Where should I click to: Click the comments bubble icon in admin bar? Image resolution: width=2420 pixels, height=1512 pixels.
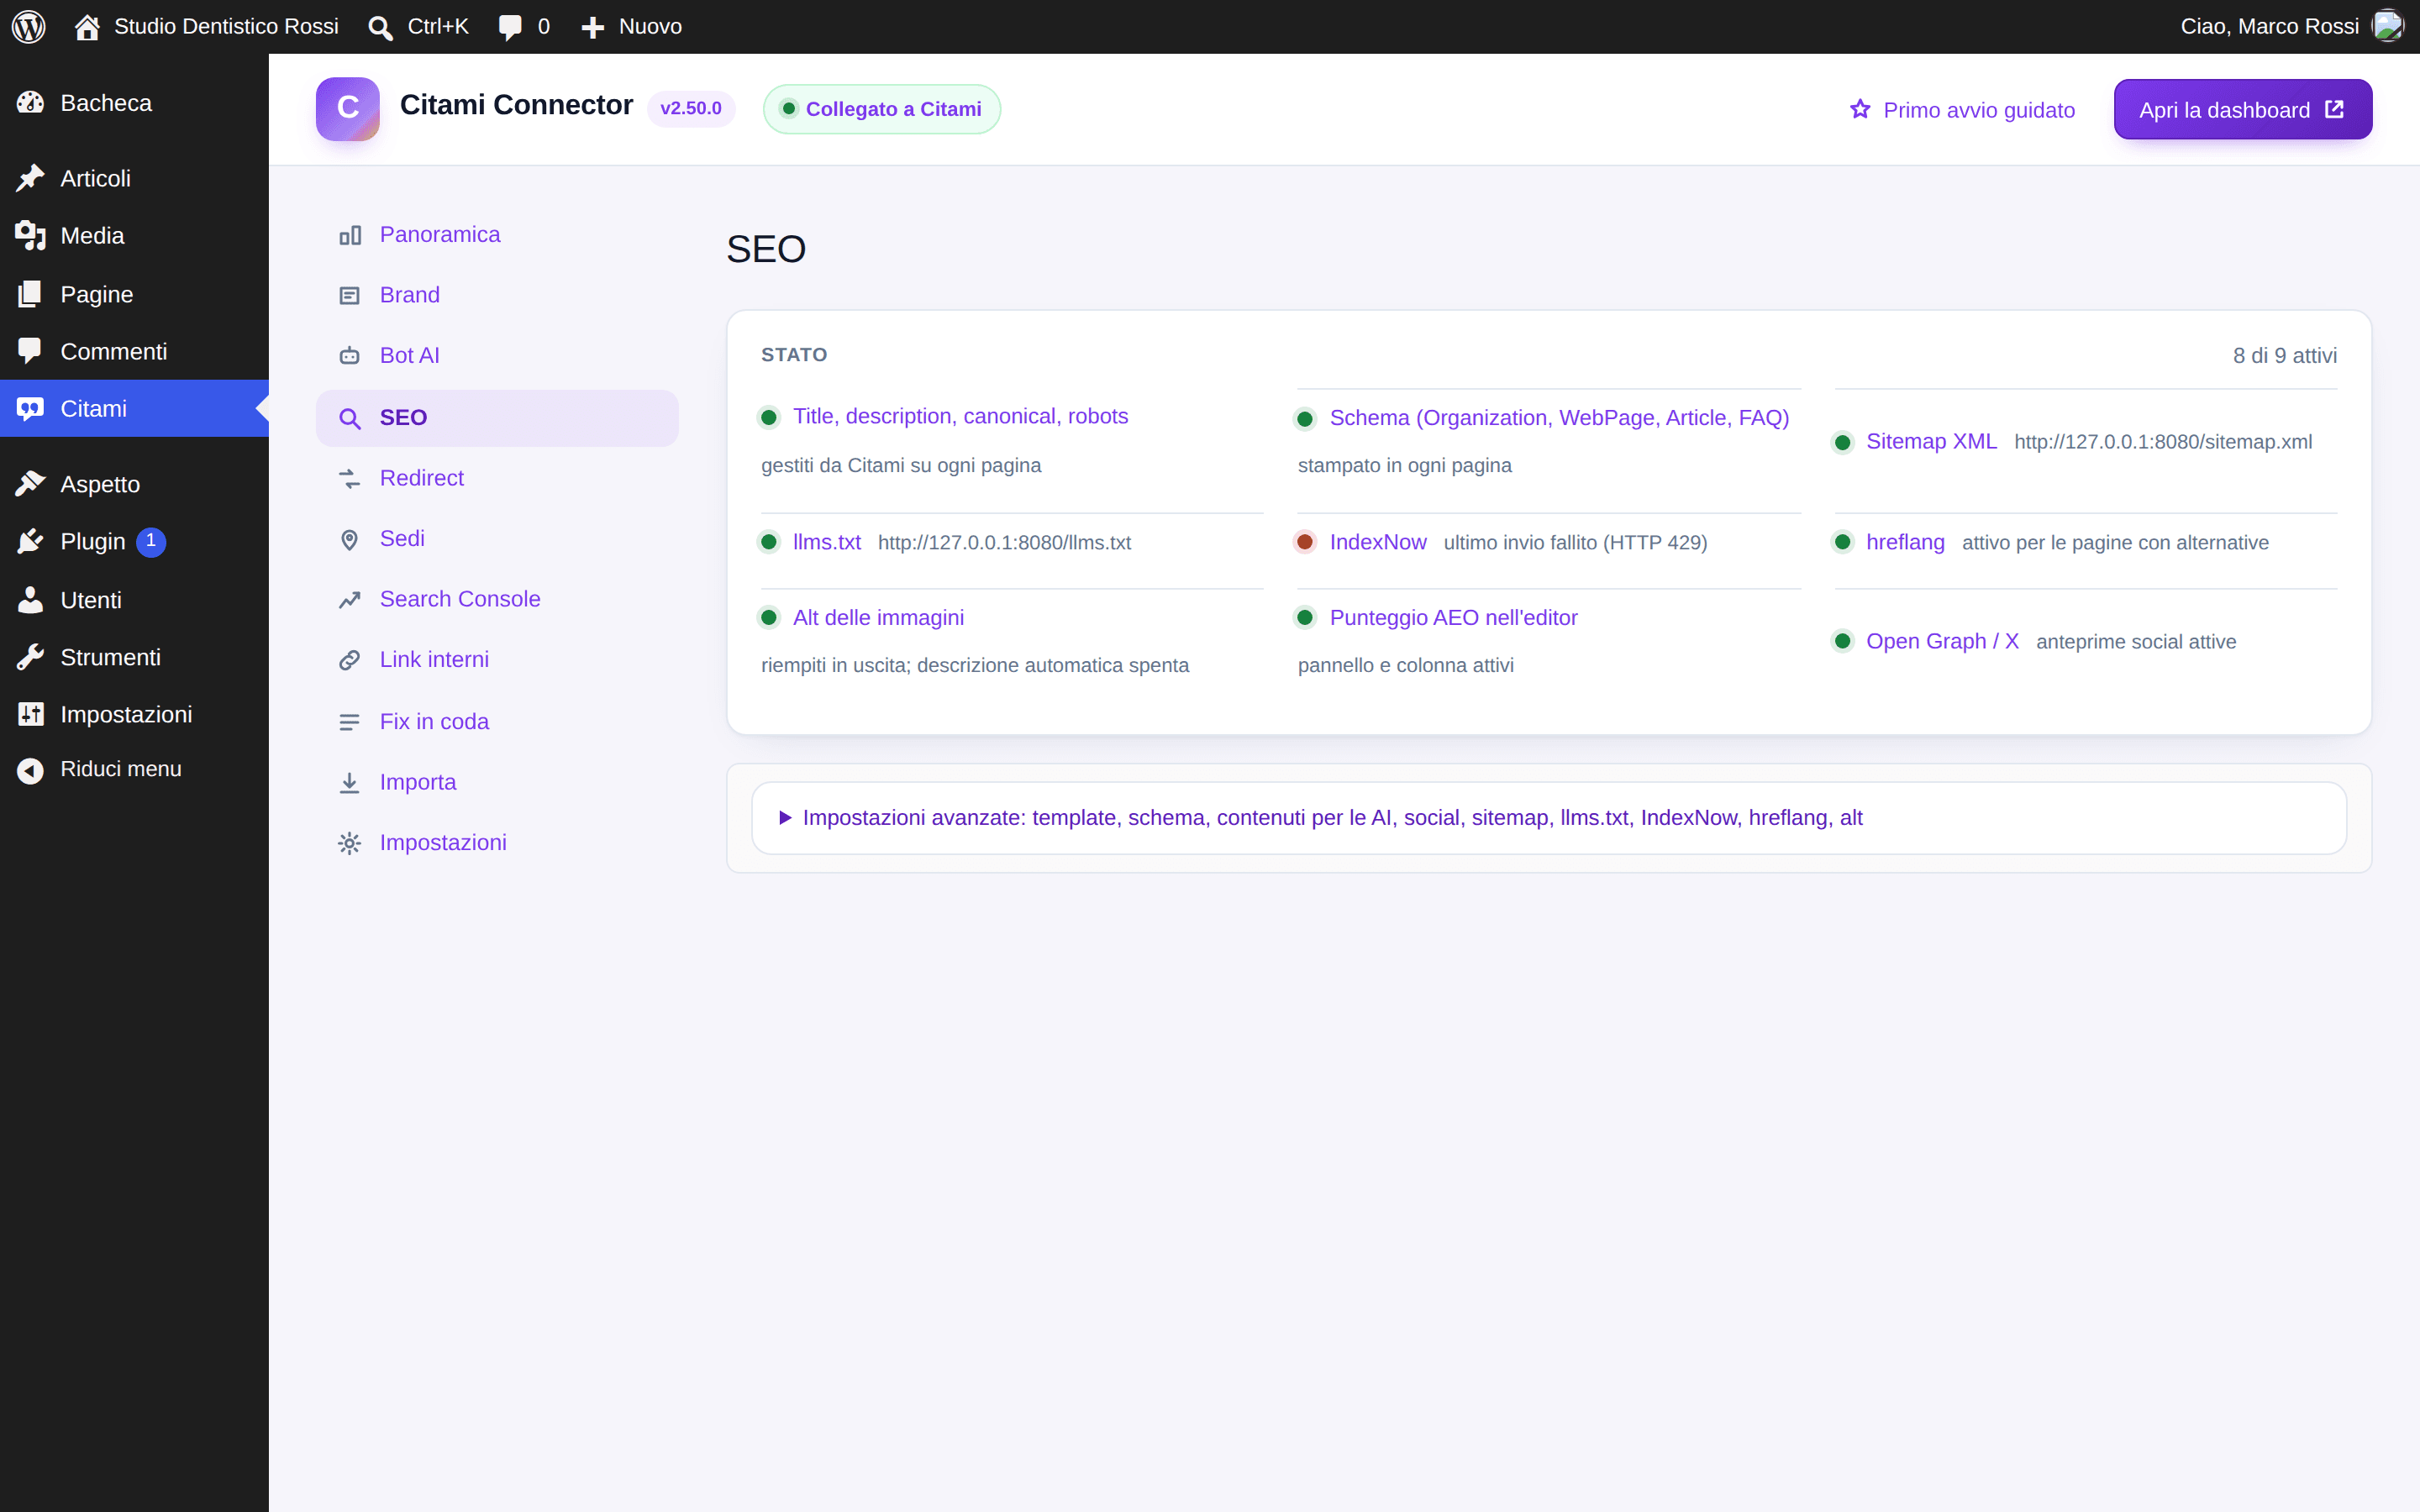(510, 28)
